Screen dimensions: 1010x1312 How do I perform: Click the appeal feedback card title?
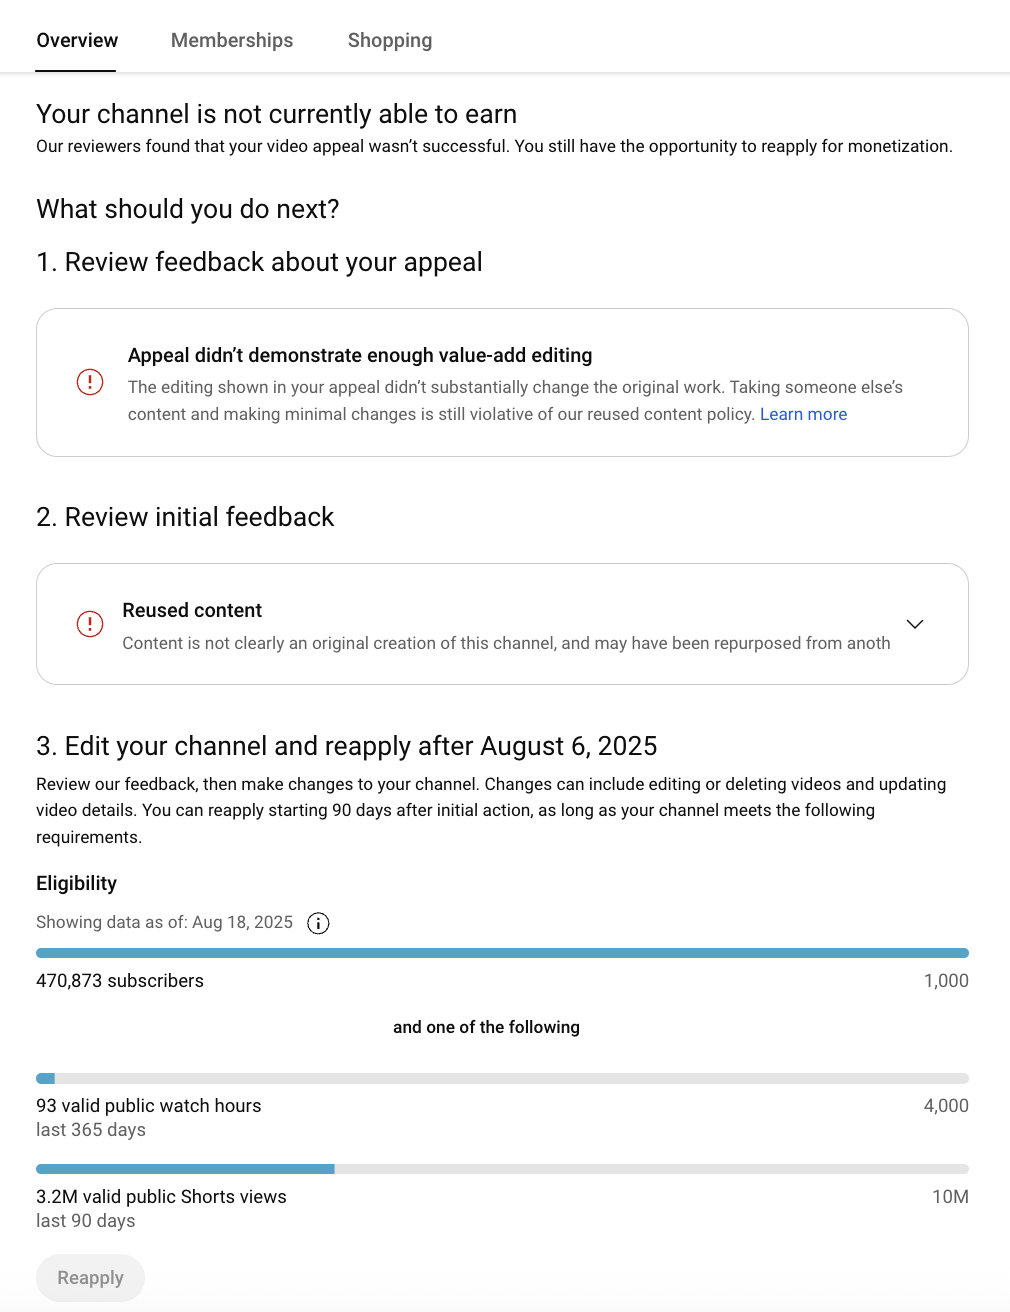pyautogui.click(x=360, y=355)
